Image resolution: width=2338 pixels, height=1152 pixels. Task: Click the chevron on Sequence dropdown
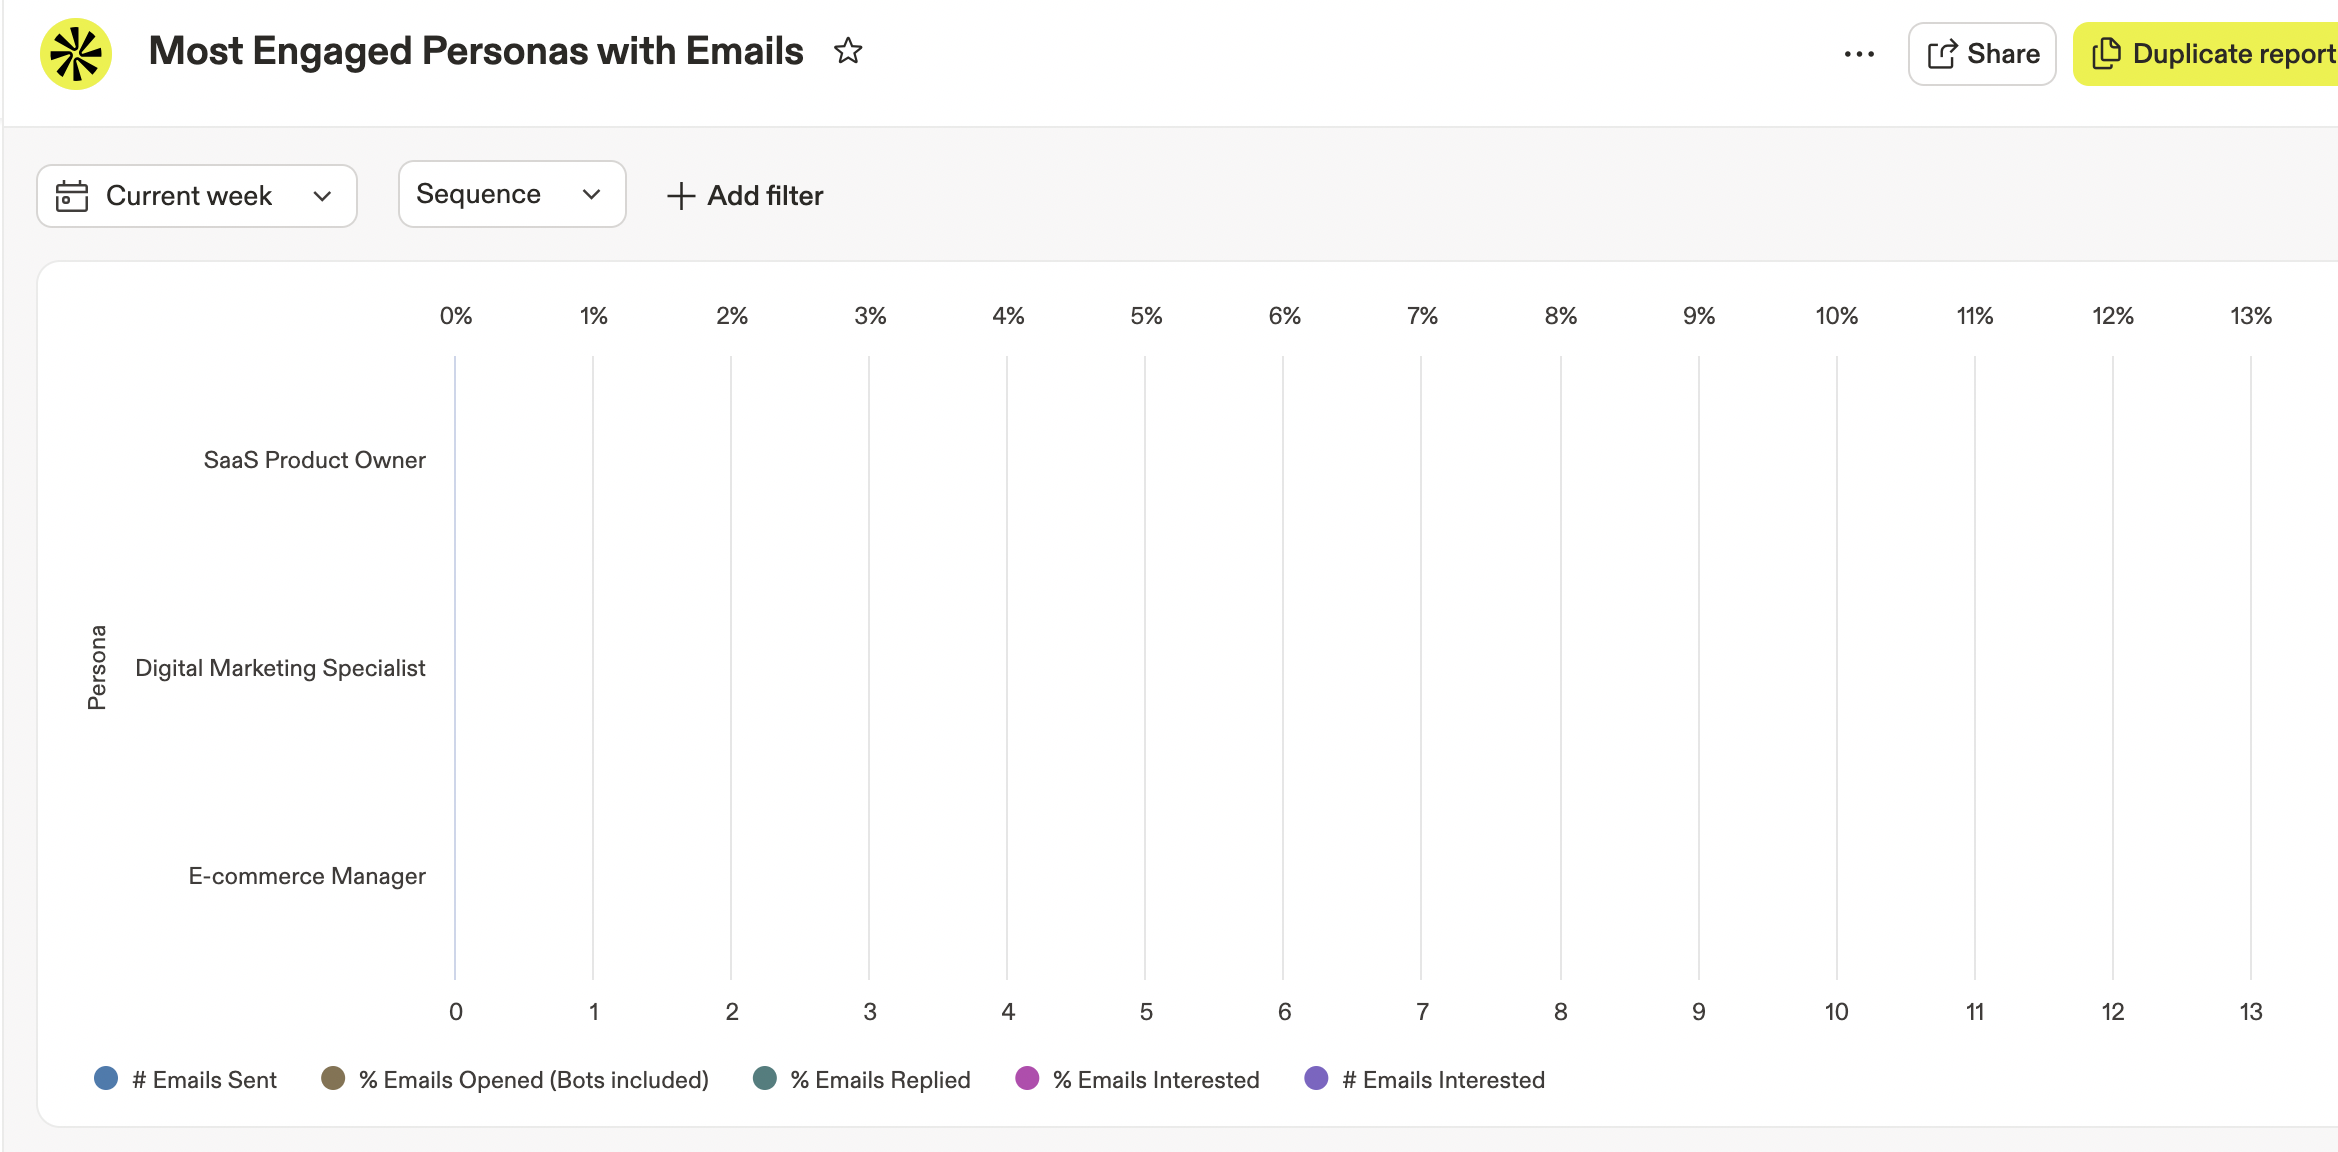coord(592,194)
